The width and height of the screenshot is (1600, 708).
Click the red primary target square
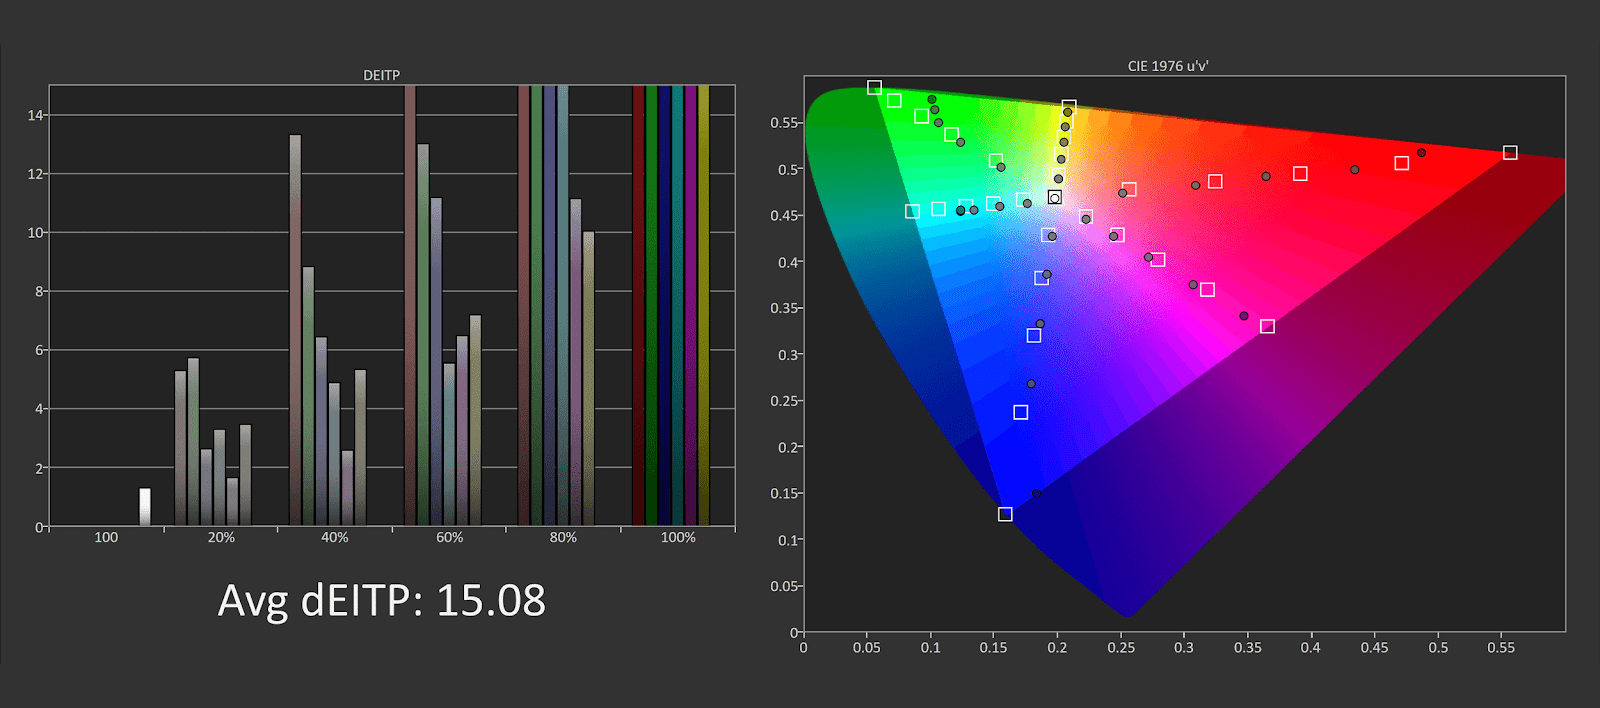coord(1510,153)
